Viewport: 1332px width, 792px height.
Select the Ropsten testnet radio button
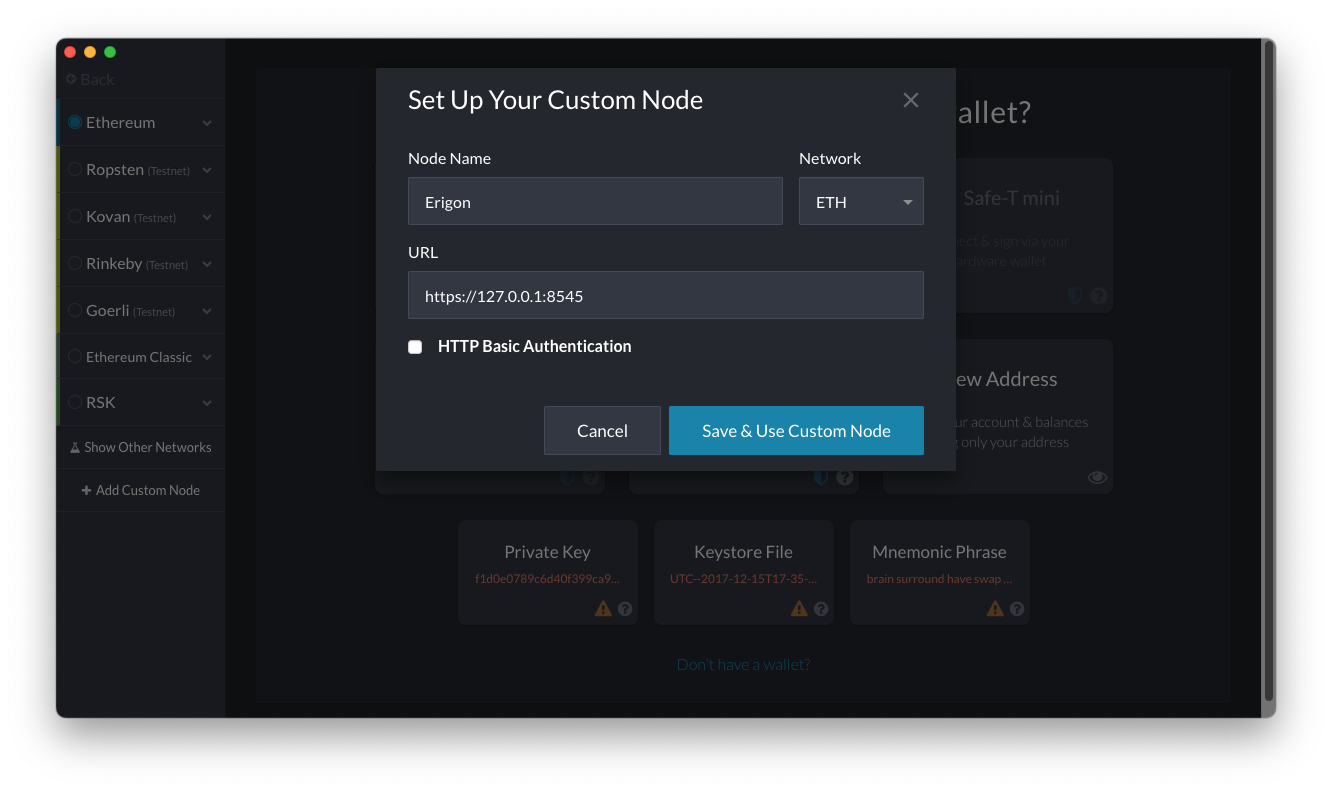pyautogui.click(x=75, y=170)
